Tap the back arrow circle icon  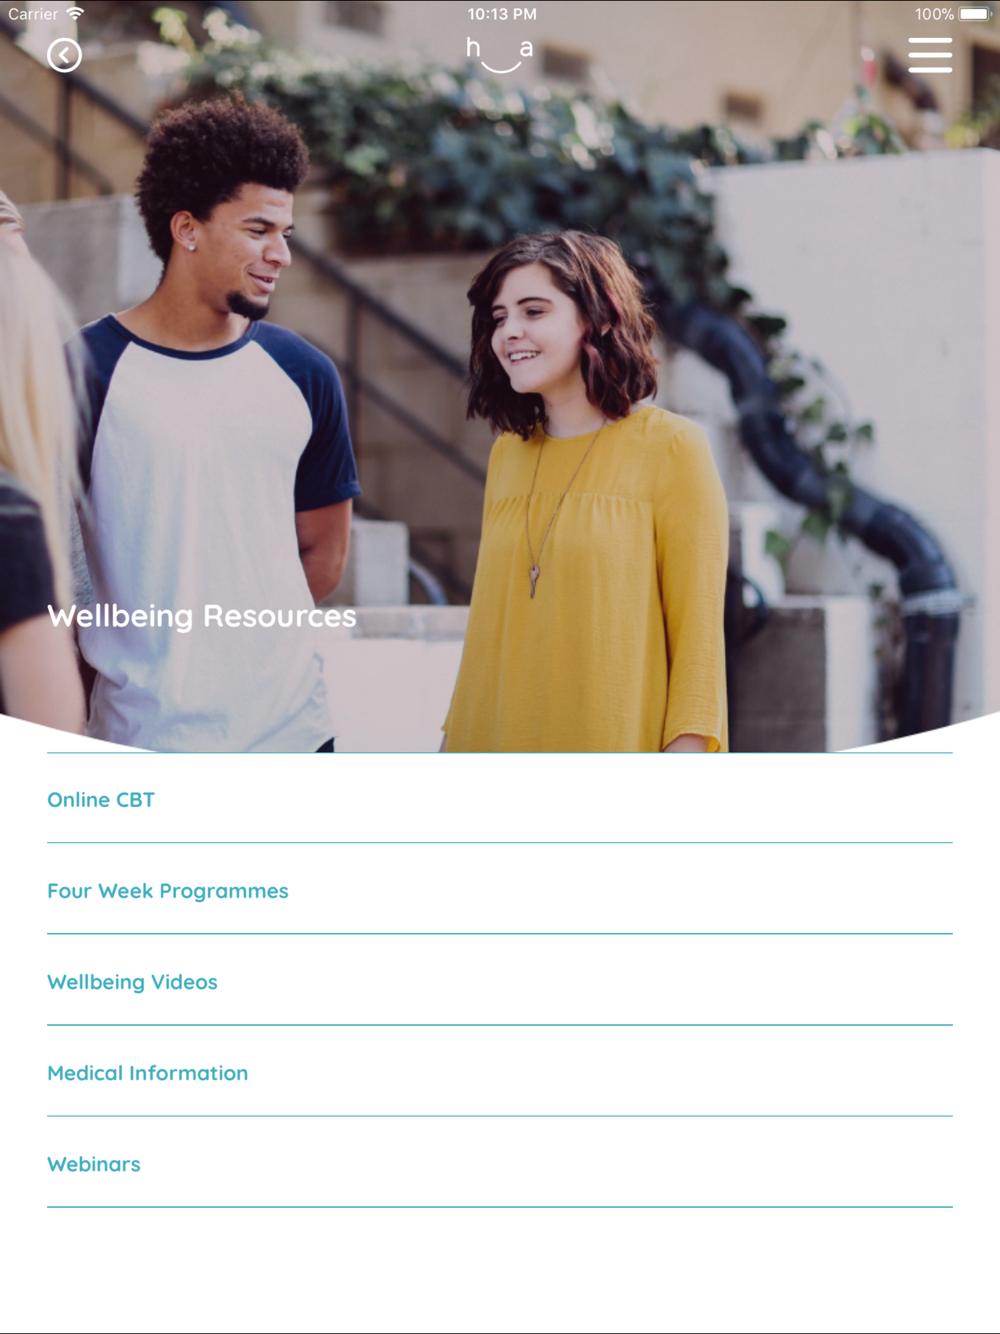point(64,56)
